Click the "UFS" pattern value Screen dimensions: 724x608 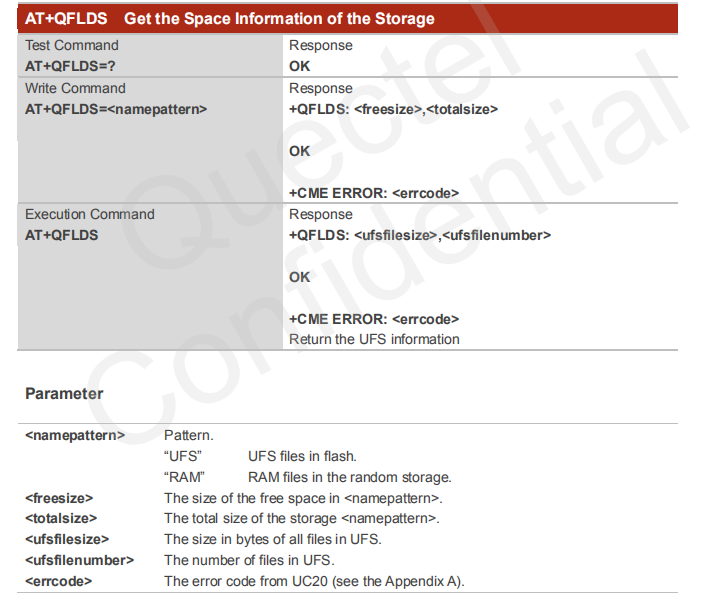[x=182, y=457]
